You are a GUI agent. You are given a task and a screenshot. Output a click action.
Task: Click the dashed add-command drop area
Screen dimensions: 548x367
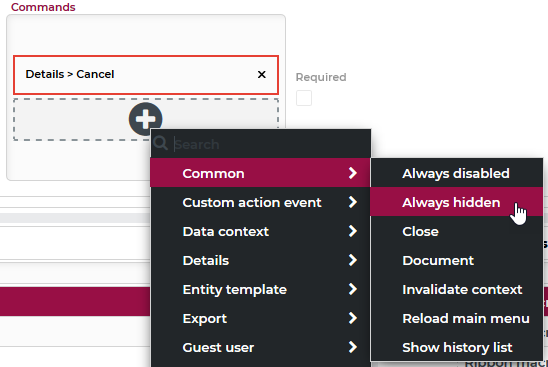coord(146,119)
